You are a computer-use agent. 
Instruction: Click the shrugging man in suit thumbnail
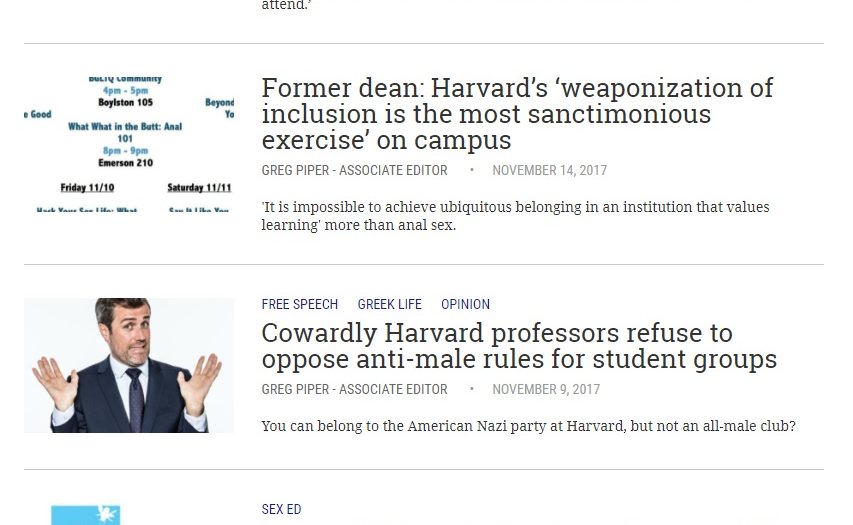129,366
